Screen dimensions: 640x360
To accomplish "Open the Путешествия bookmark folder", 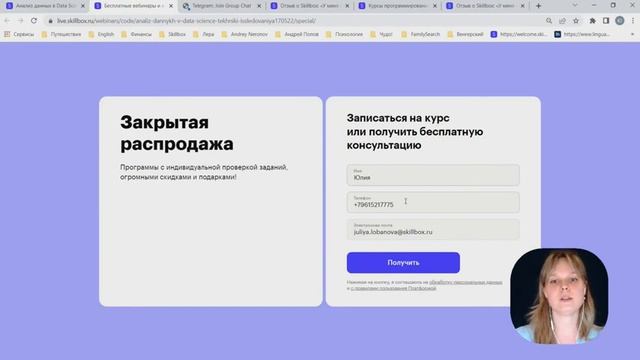I will click(x=61, y=34).
